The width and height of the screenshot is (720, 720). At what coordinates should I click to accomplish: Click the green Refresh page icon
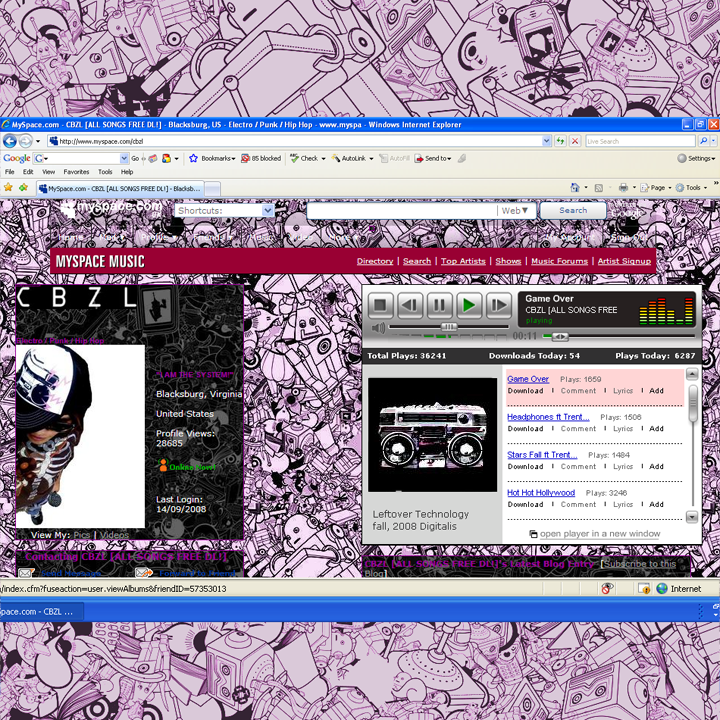click(x=560, y=141)
